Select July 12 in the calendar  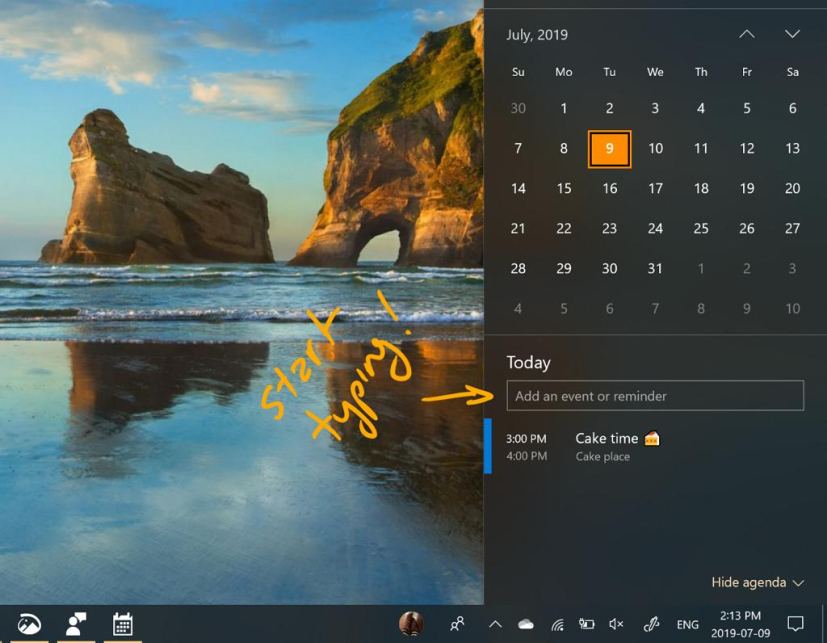[747, 149]
